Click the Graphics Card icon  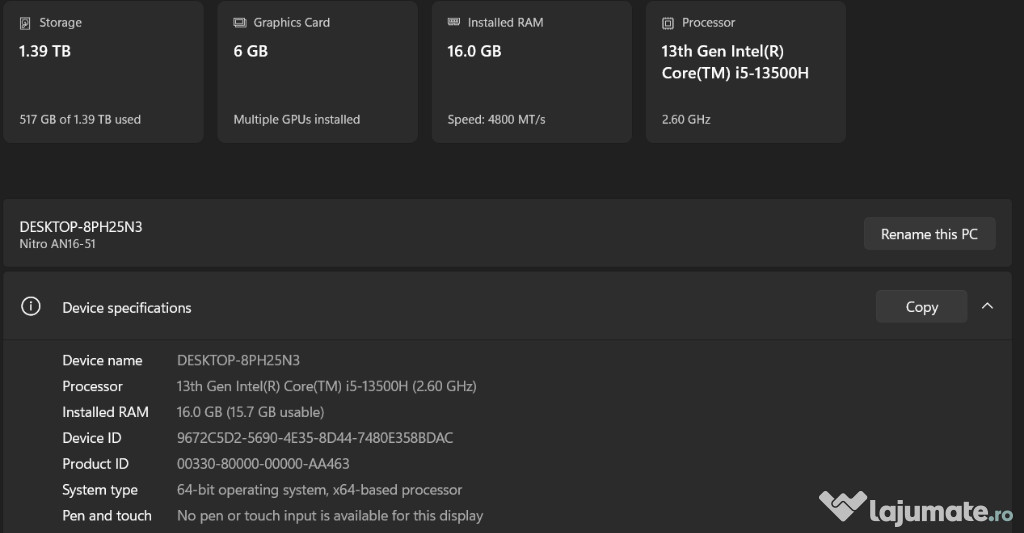tap(240, 23)
